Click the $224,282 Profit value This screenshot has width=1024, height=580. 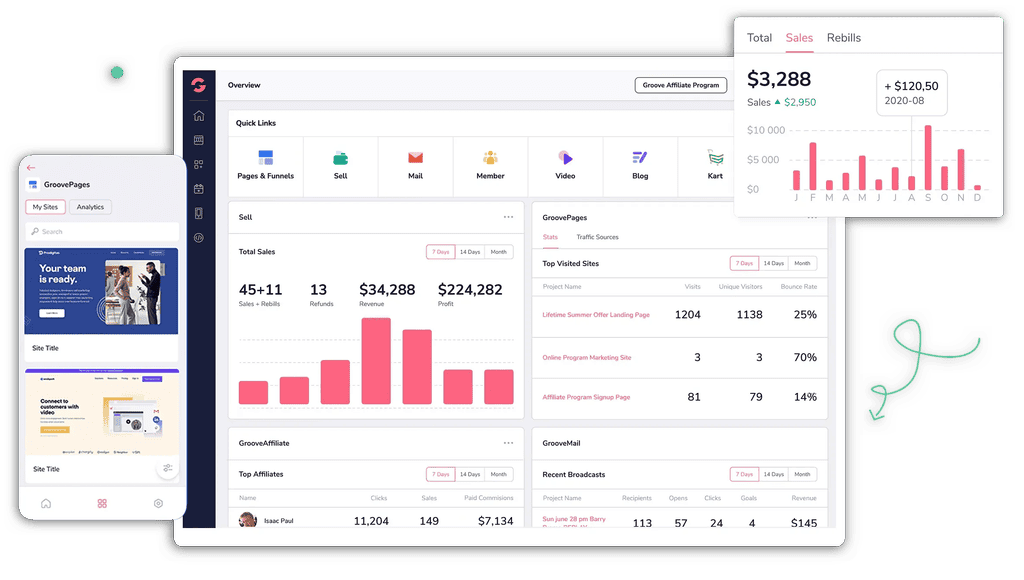tap(470, 289)
